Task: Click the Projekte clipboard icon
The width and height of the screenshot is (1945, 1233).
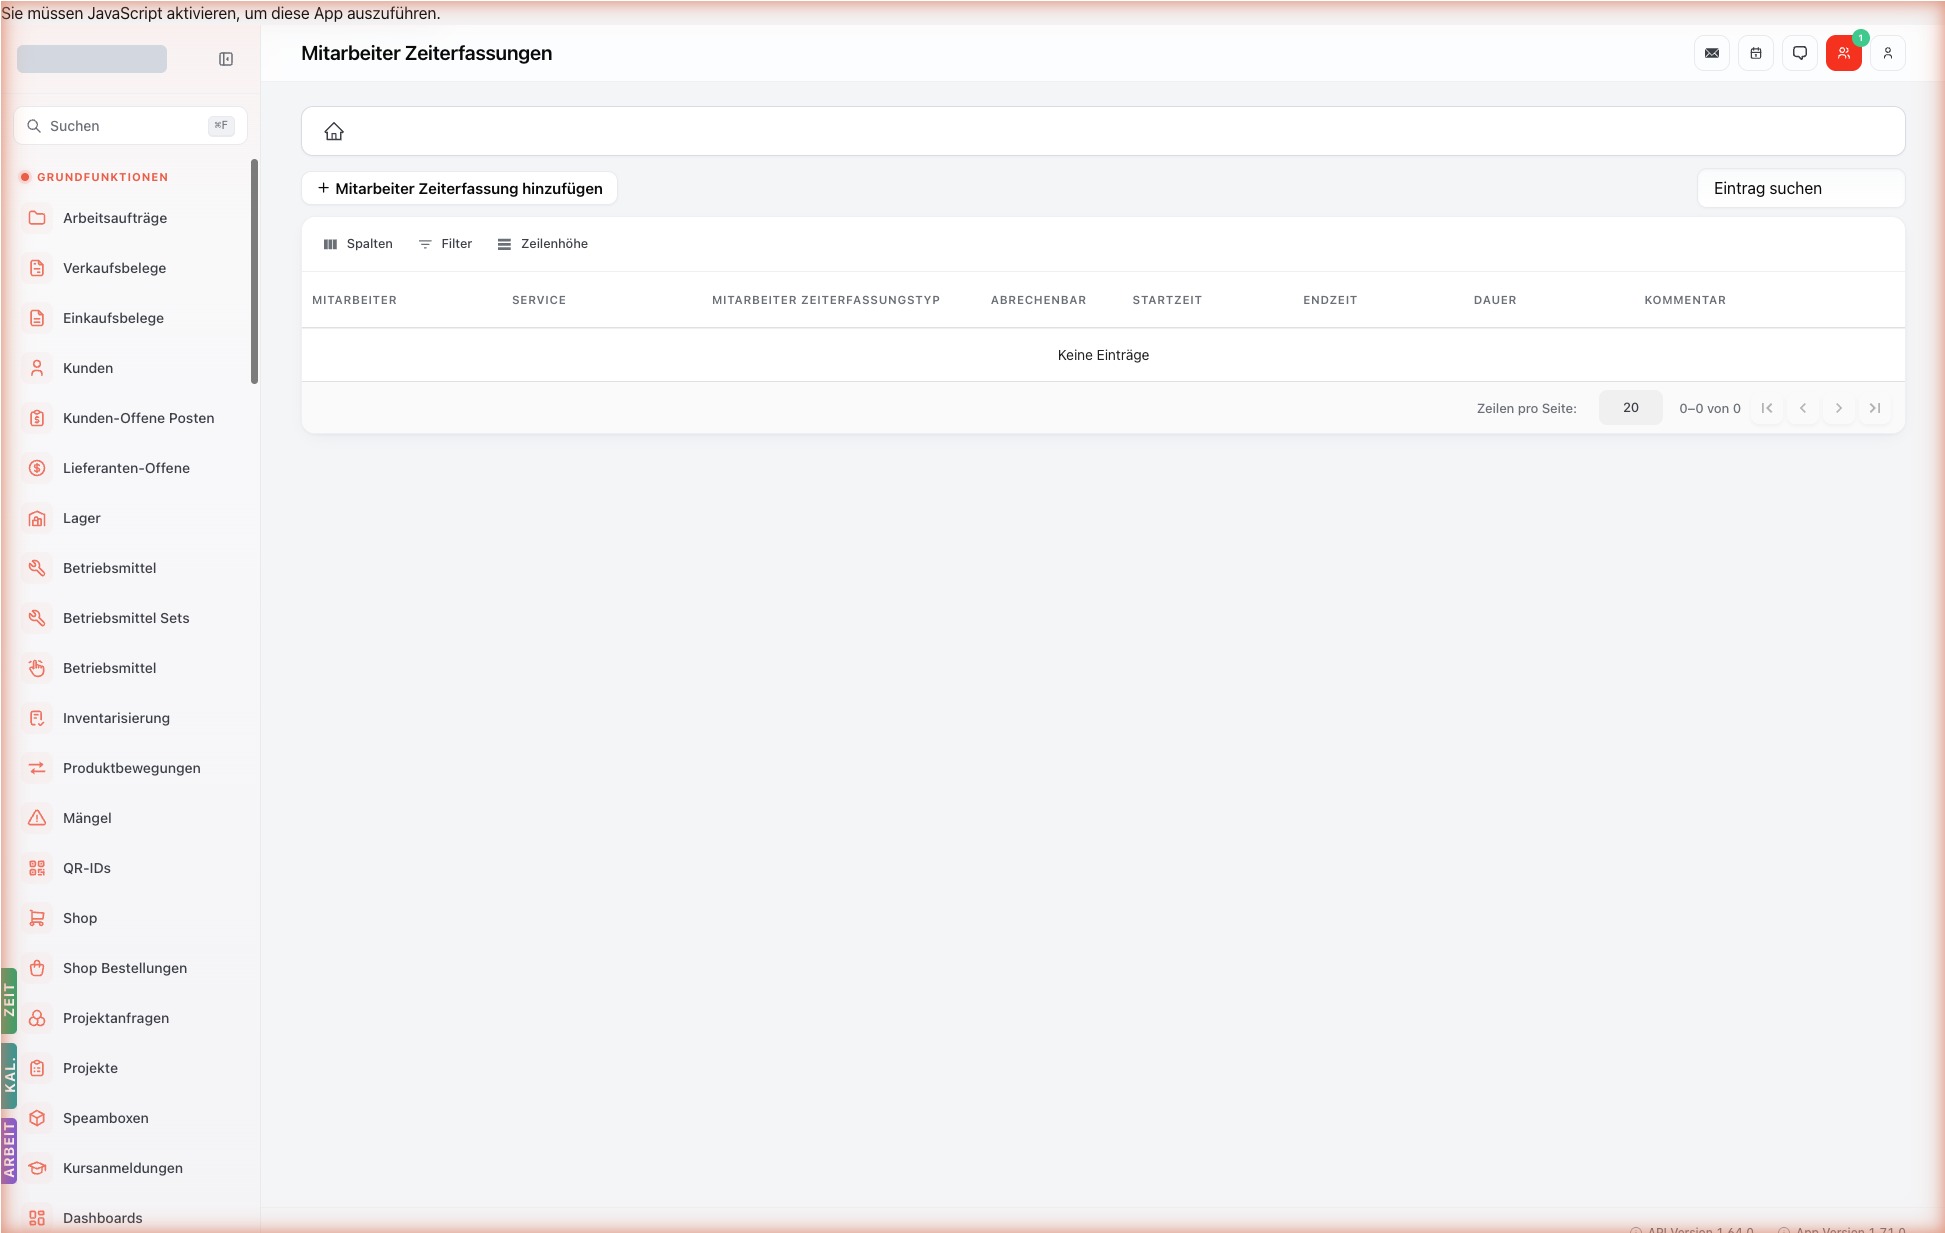Action: coord(37,1068)
